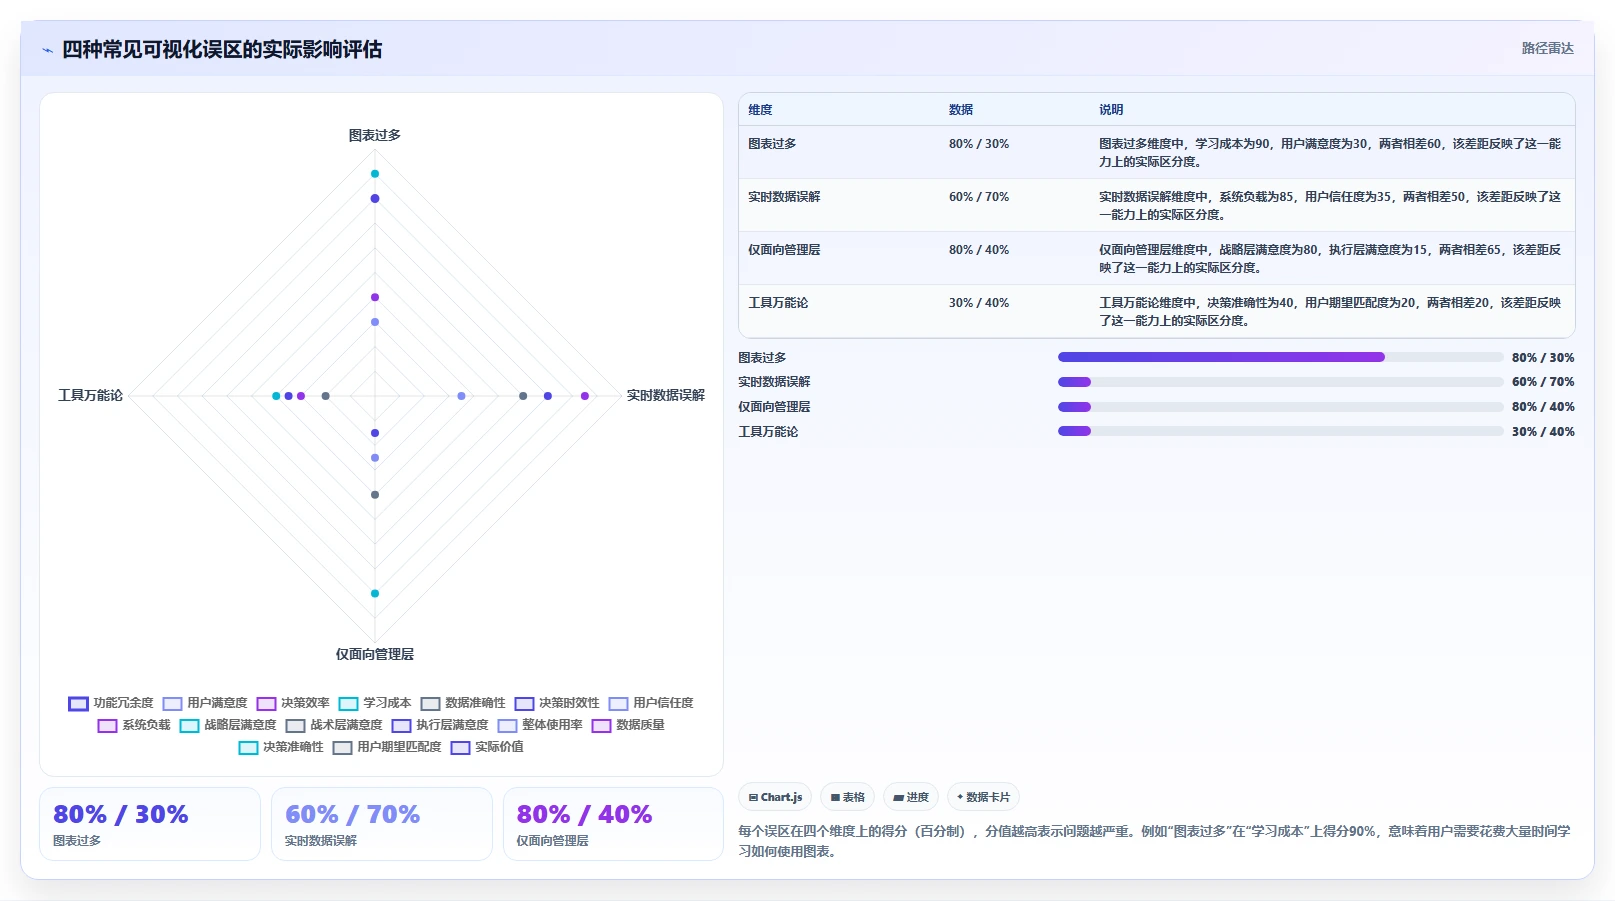Image resolution: width=1615 pixels, height=901 pixels.
Task: Toggle 整体使用率 legend item
Action: pyautogui.click(x=540, y=725)
